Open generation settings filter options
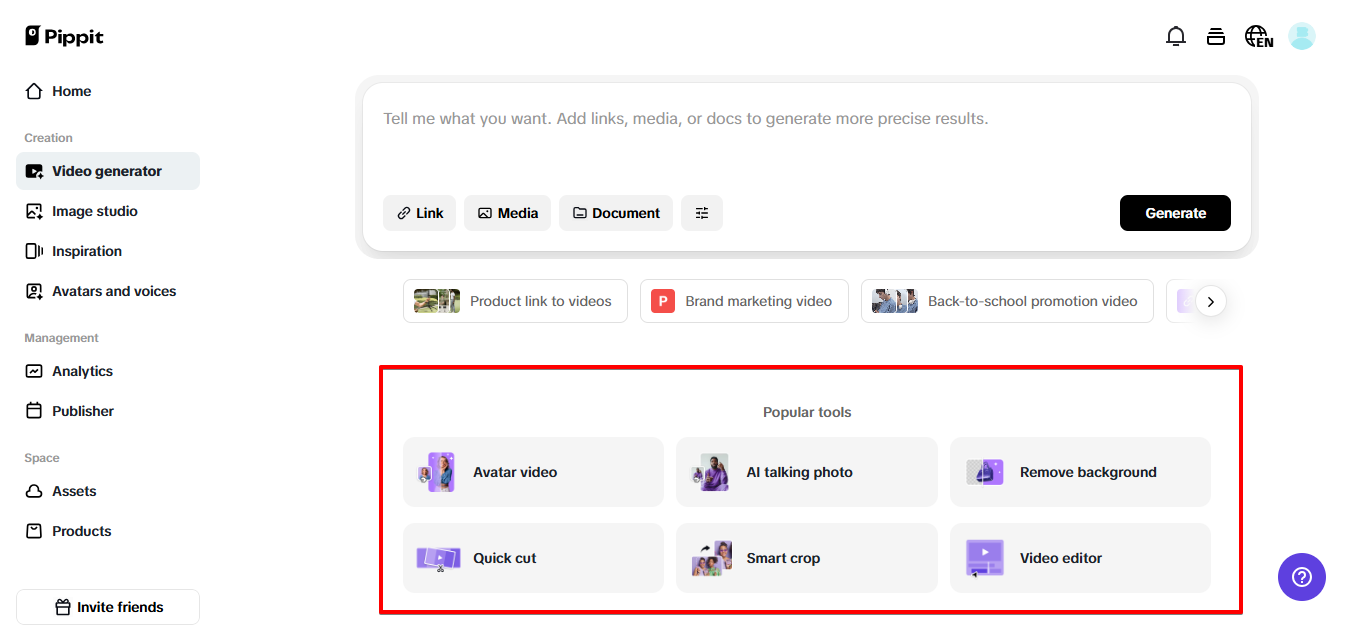 [701, 213]
